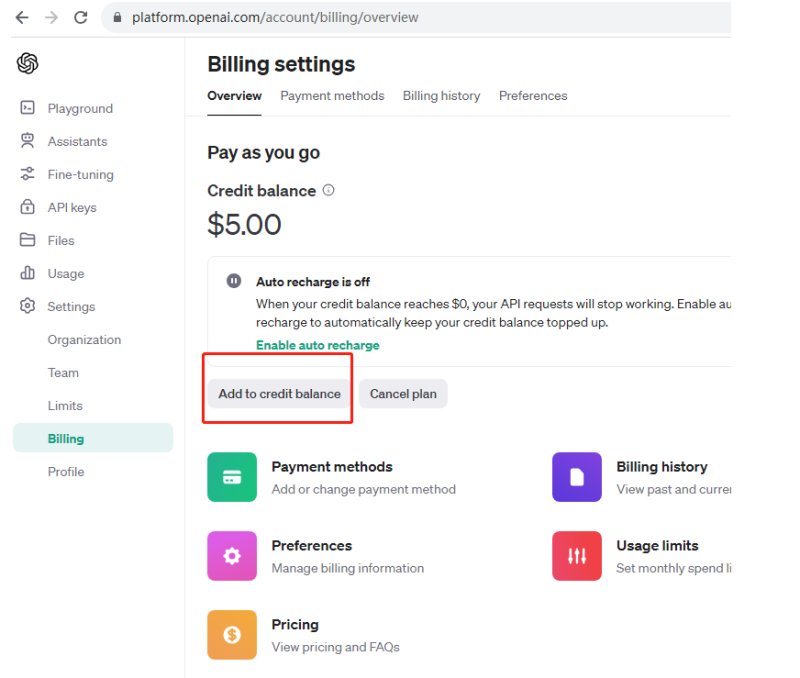Image resolution: width=800 pixels, height=678 pixels.
Task: Click the 'Credit balance' label
Action: tap(262, 191)
